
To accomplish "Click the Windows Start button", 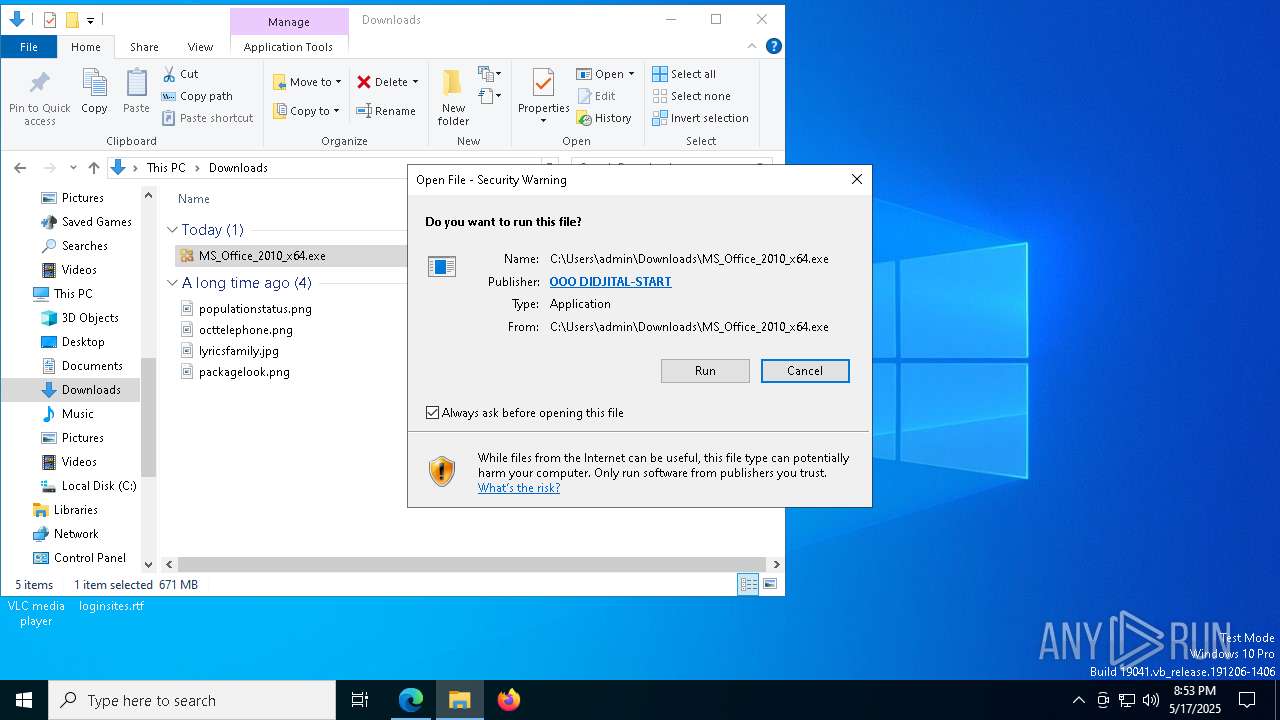I will click(x=24, y=700).
